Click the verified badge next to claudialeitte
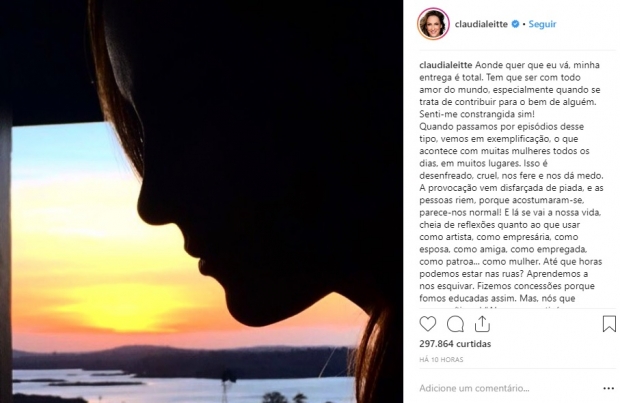The image size is (620, 403). [x=515, y=24]
